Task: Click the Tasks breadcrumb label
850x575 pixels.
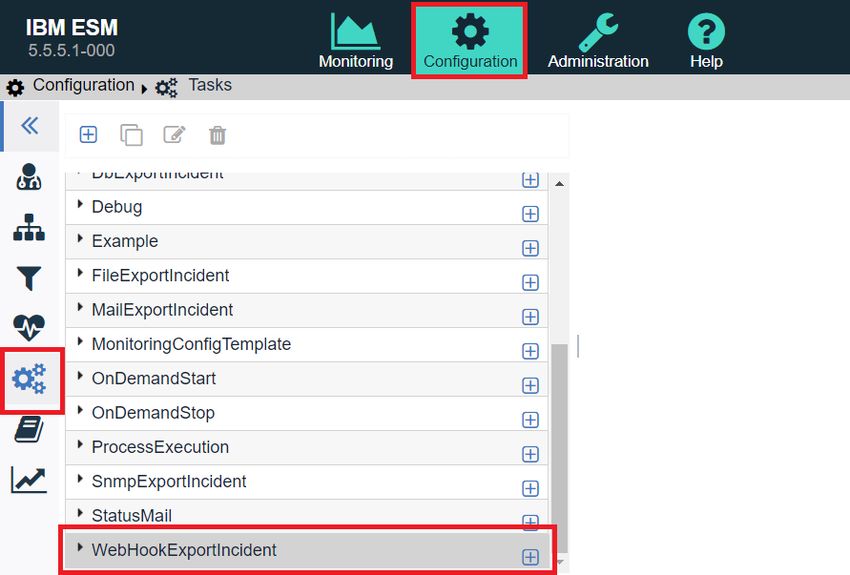Action: [210, 85]
